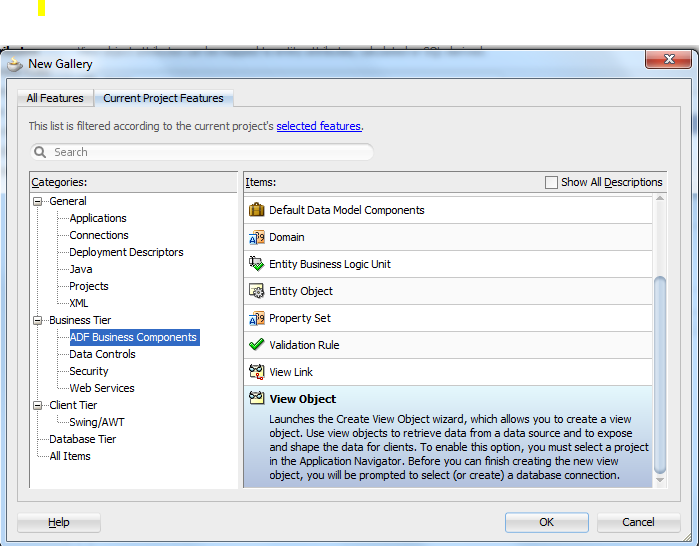The height and width of the screenshot is (546, 699).
Task: Click the Validation Rule green checkmark icon
Action: [256, 345]
